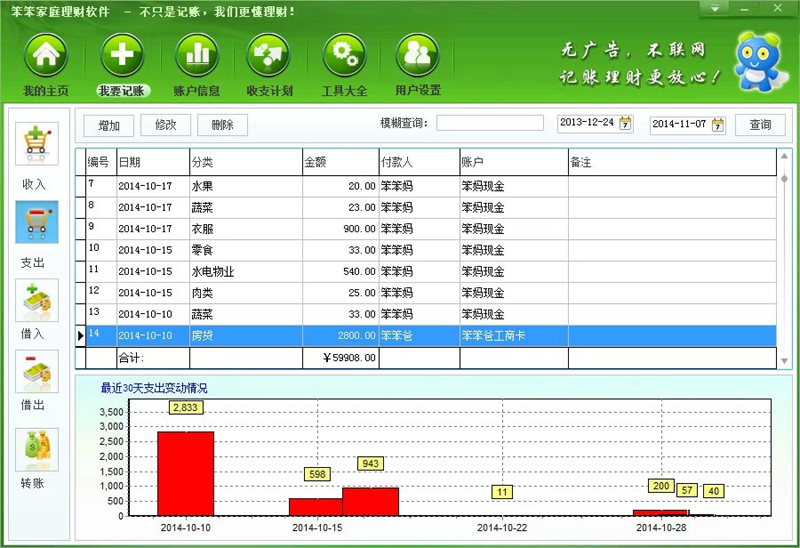
Task: Select the 借入 money icon
Action: [37, 300]
